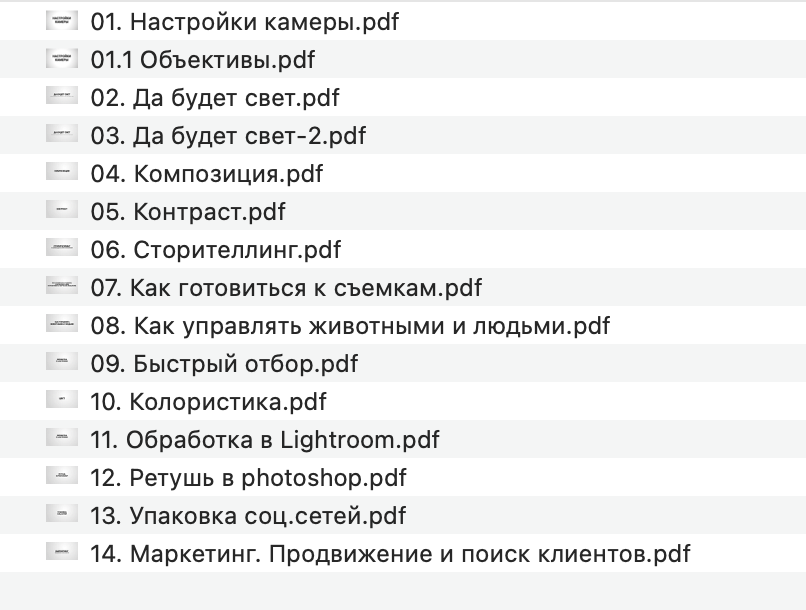
Task: Click the thumbnail icon of 01.1 Объективы.pdf
Action: (x=62, y=59)
